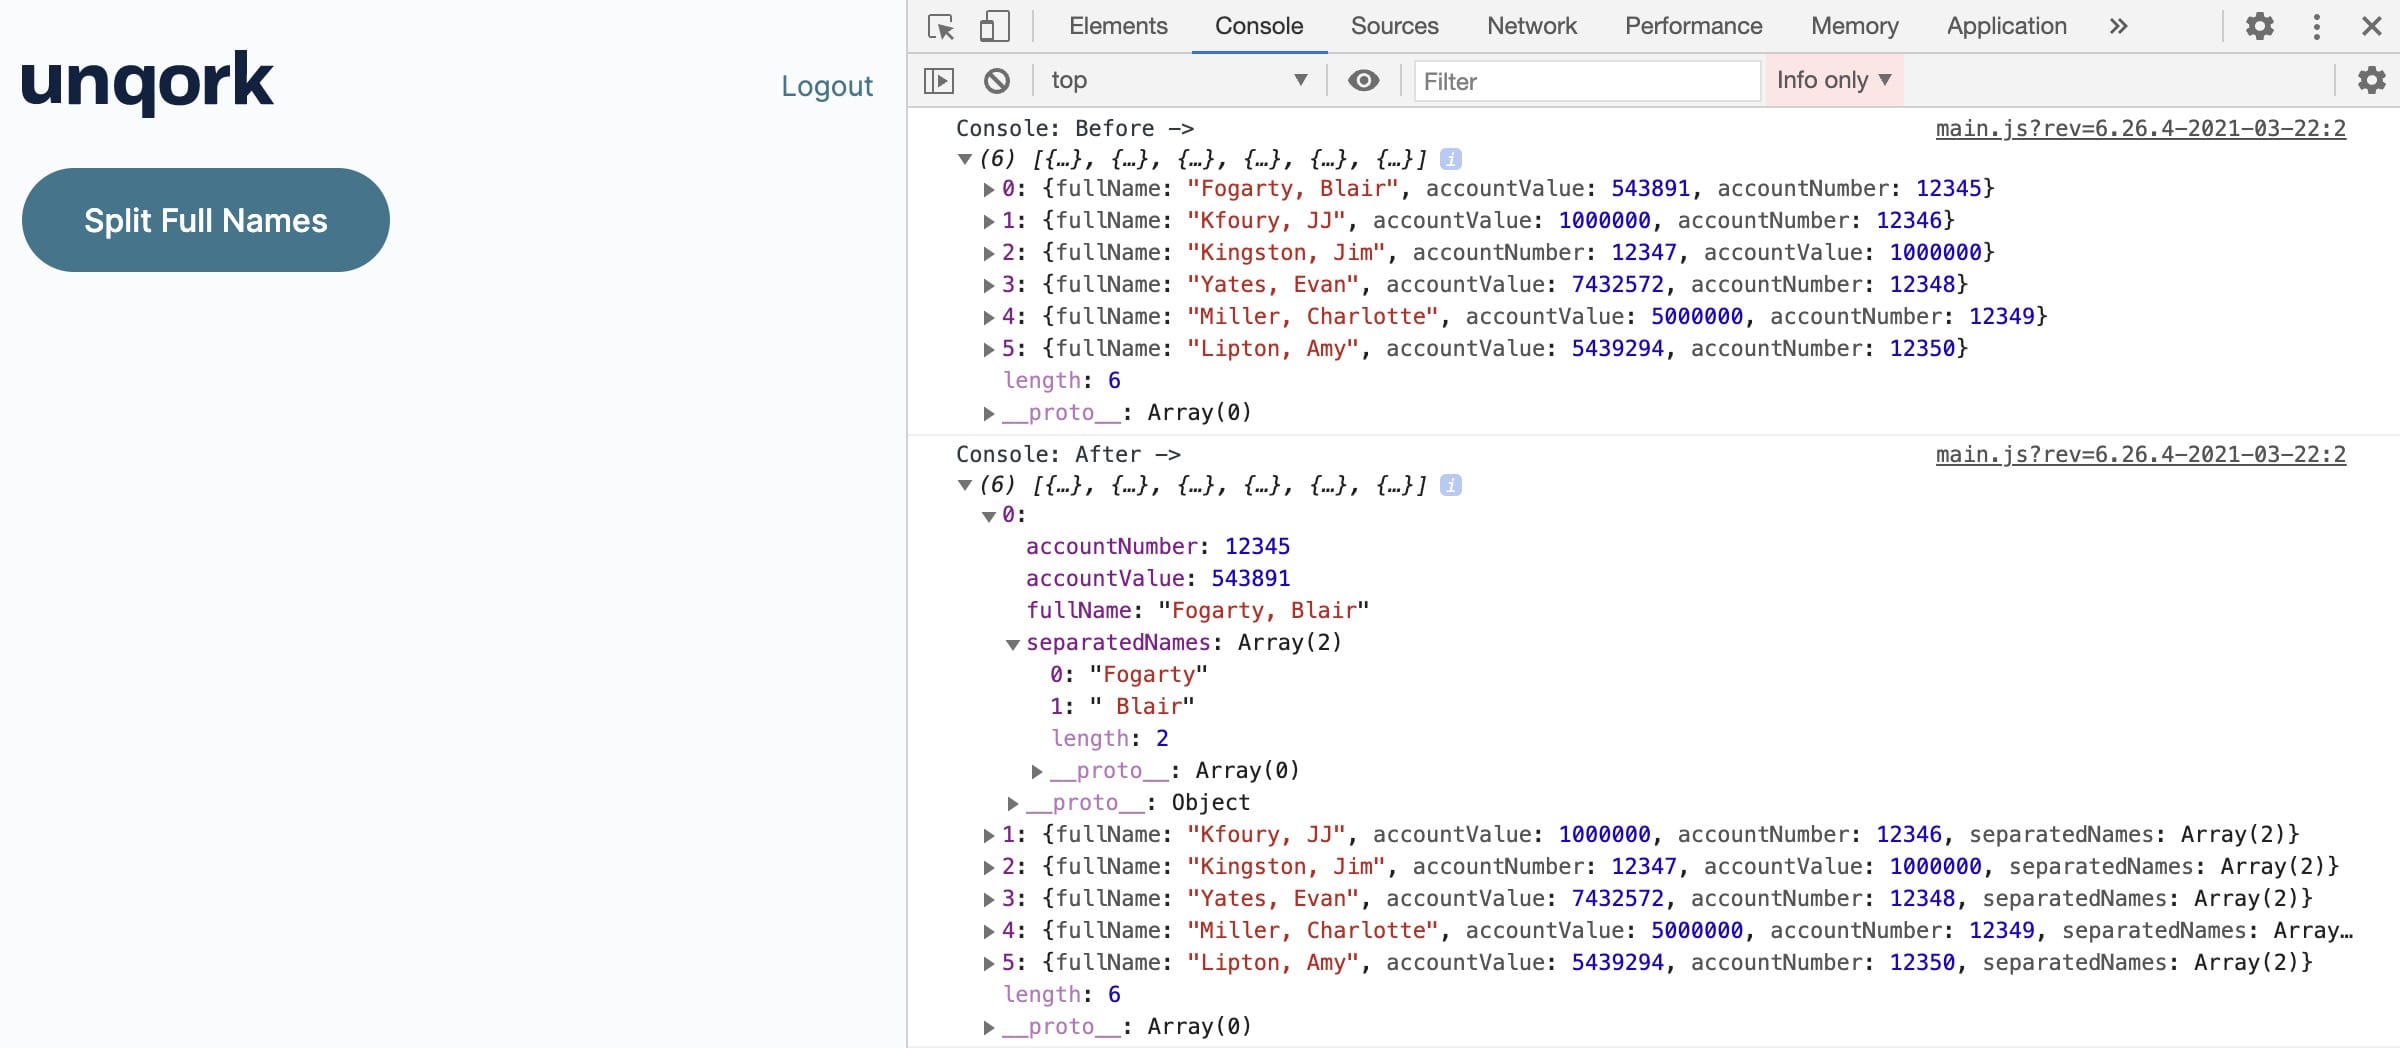Screen dimensions: 2400x1048
Task: Click separatedNames entry 1 " Blair"
Action: click(x=1122, y=706)
